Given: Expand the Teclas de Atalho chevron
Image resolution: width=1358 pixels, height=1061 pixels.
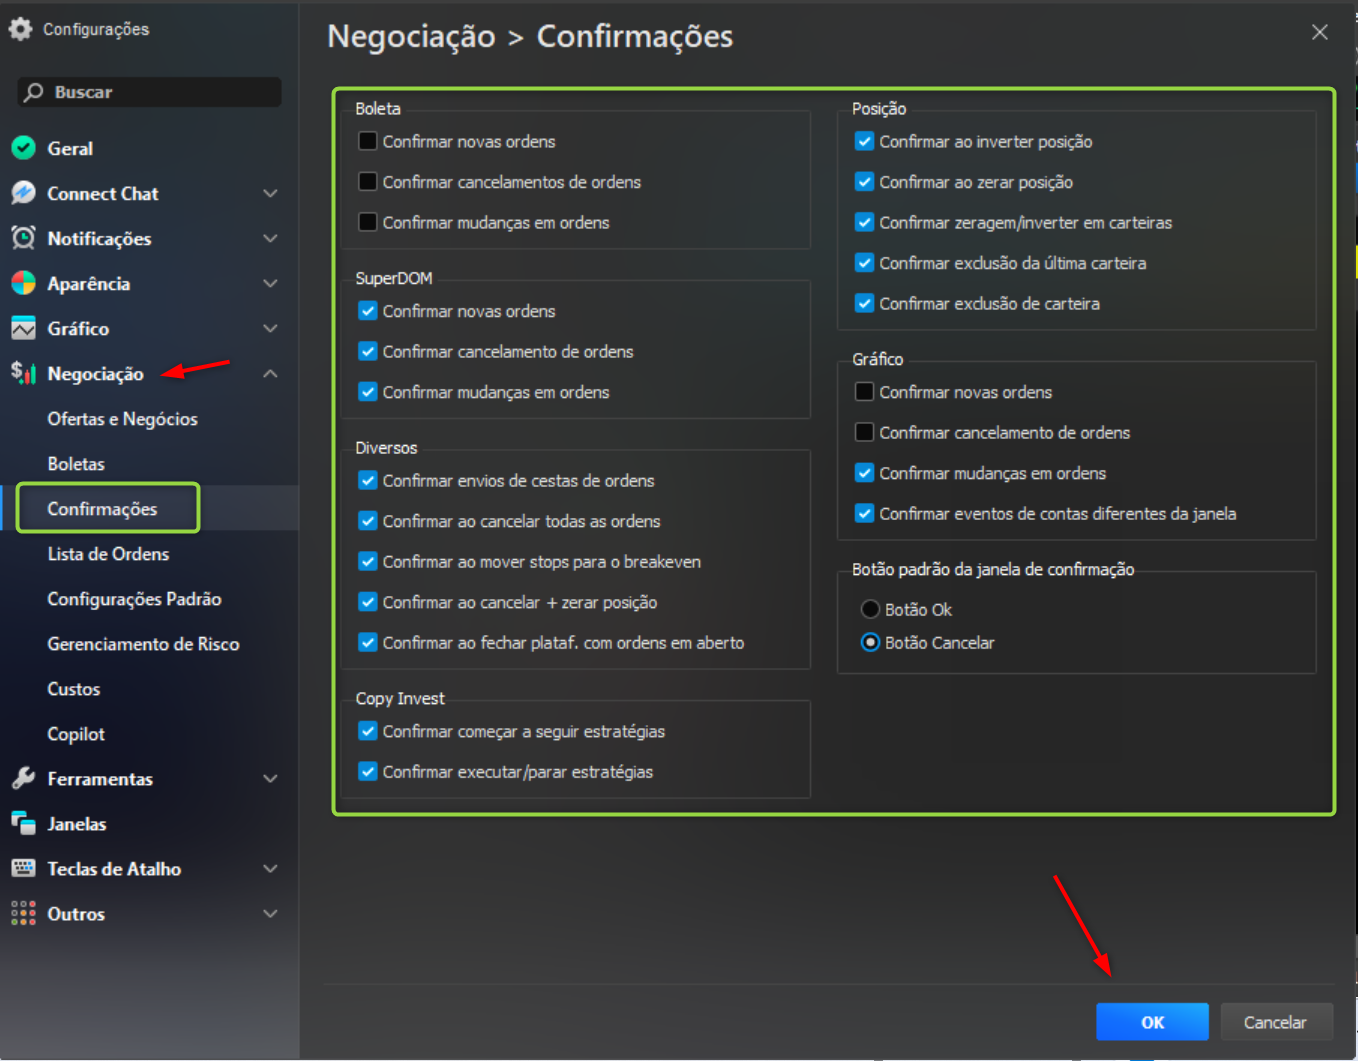Looking at the screenshot, I should (270, 868).
